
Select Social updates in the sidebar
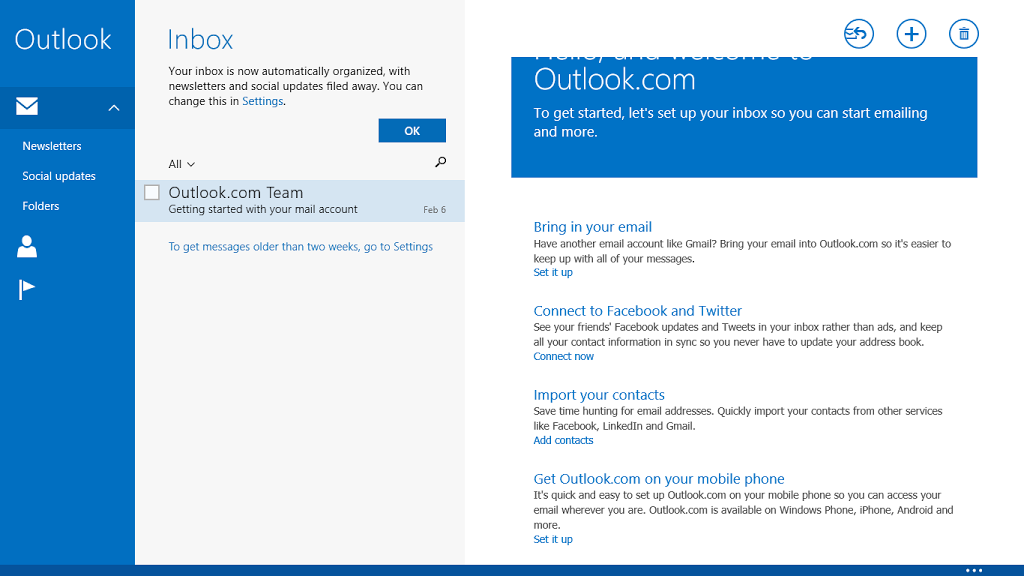coord(59,176)
